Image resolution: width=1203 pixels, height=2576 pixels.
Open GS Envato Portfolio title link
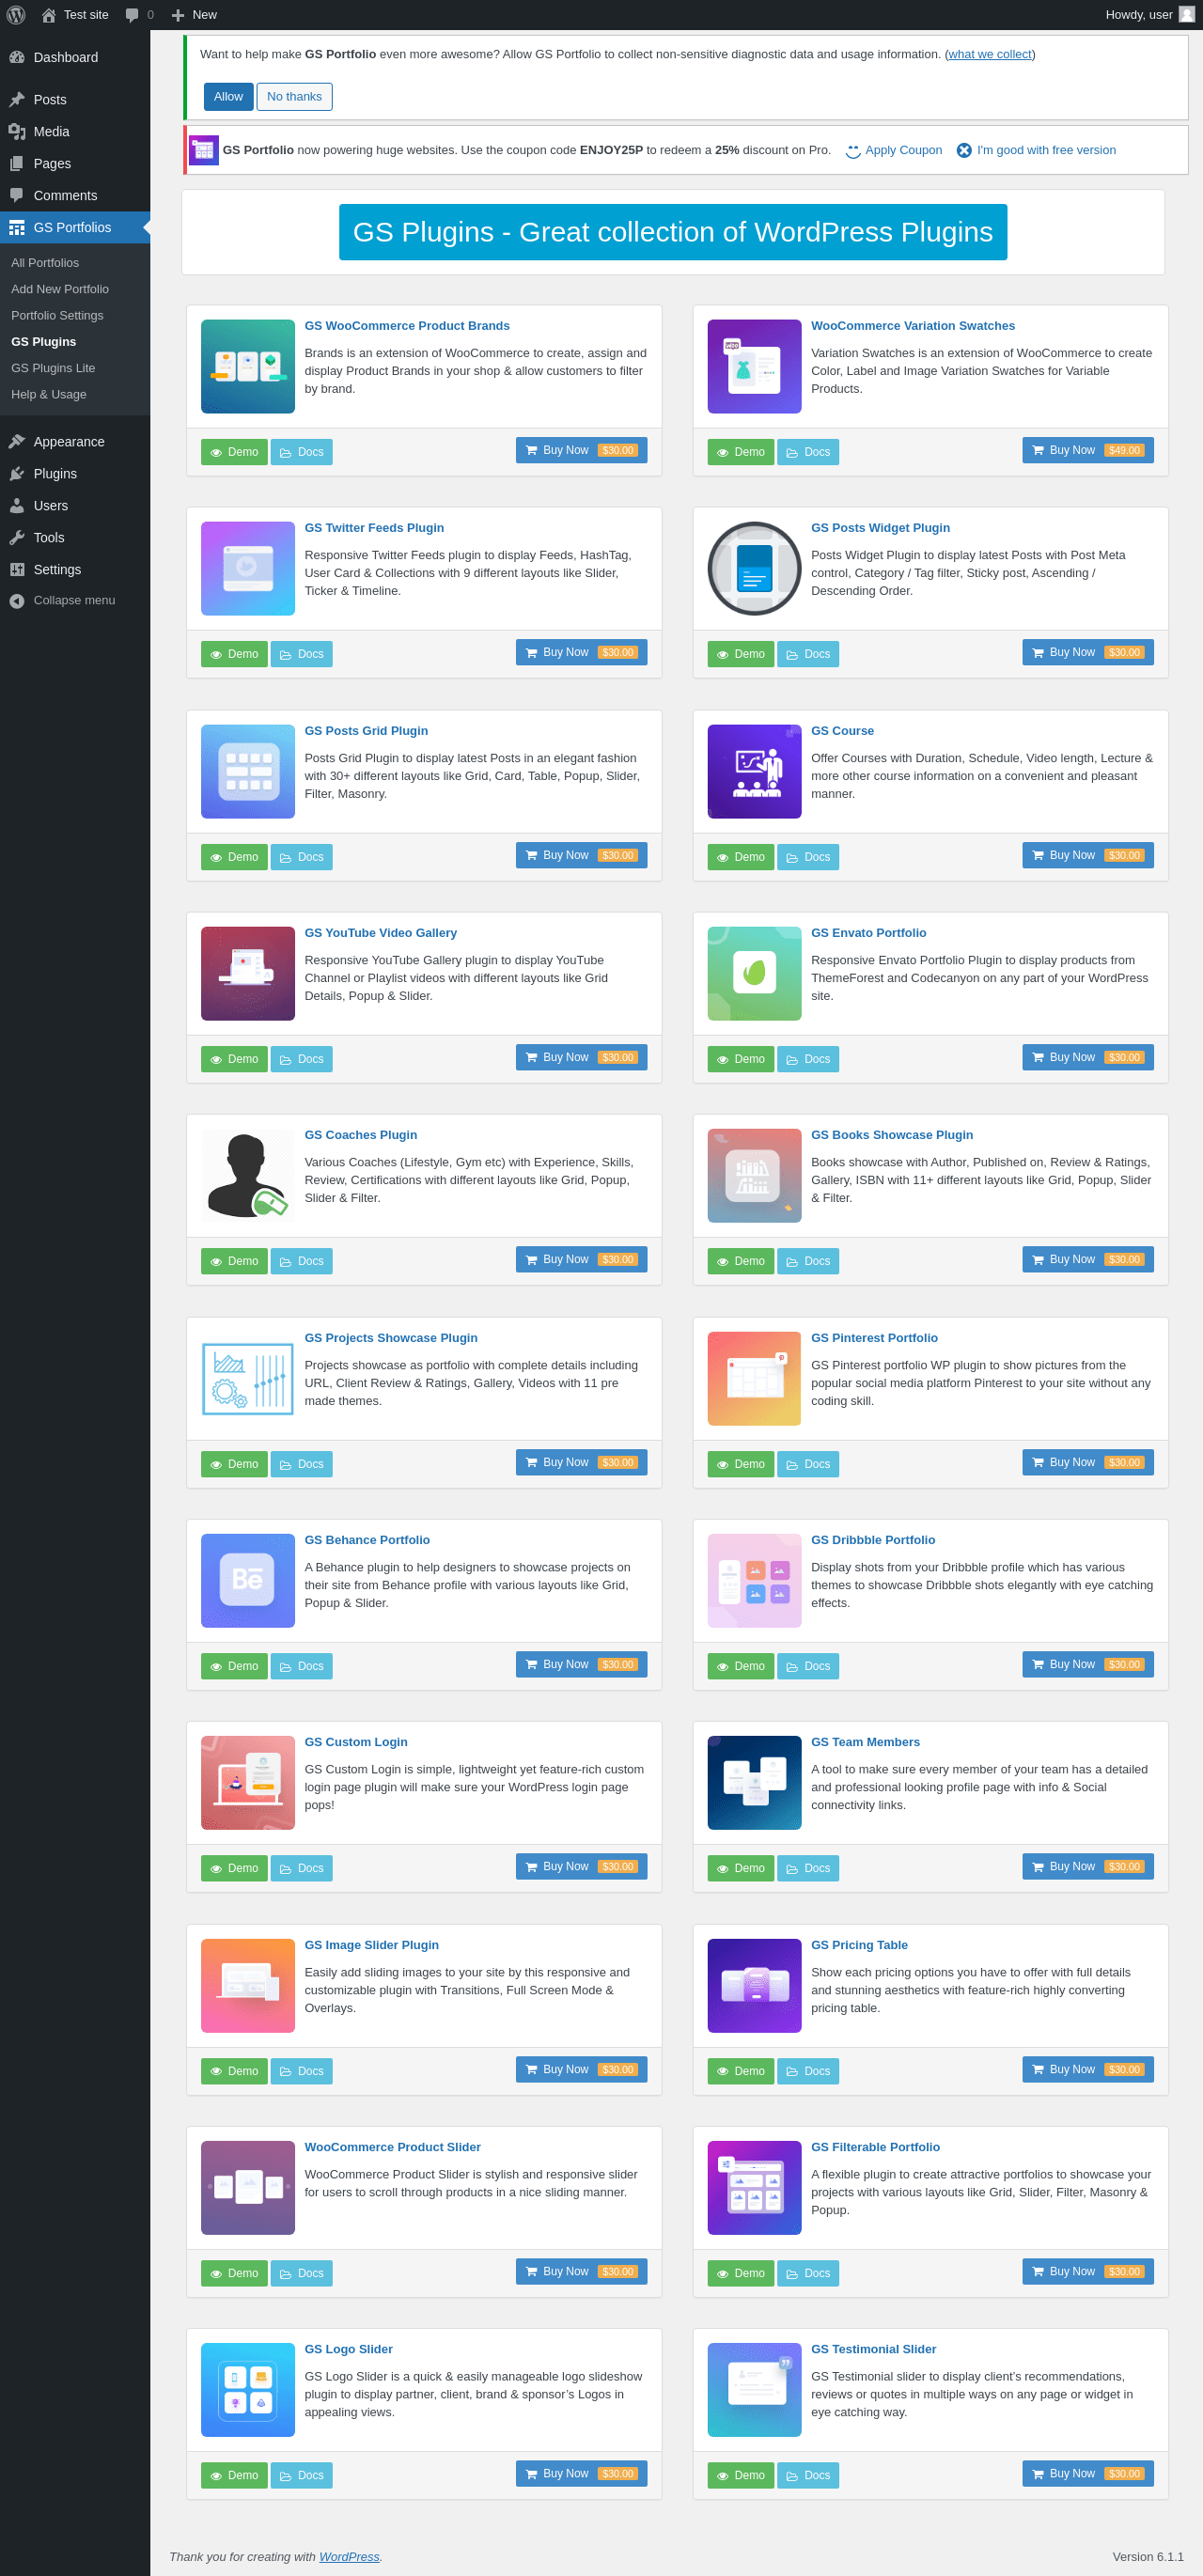click(x=868, y=932)
